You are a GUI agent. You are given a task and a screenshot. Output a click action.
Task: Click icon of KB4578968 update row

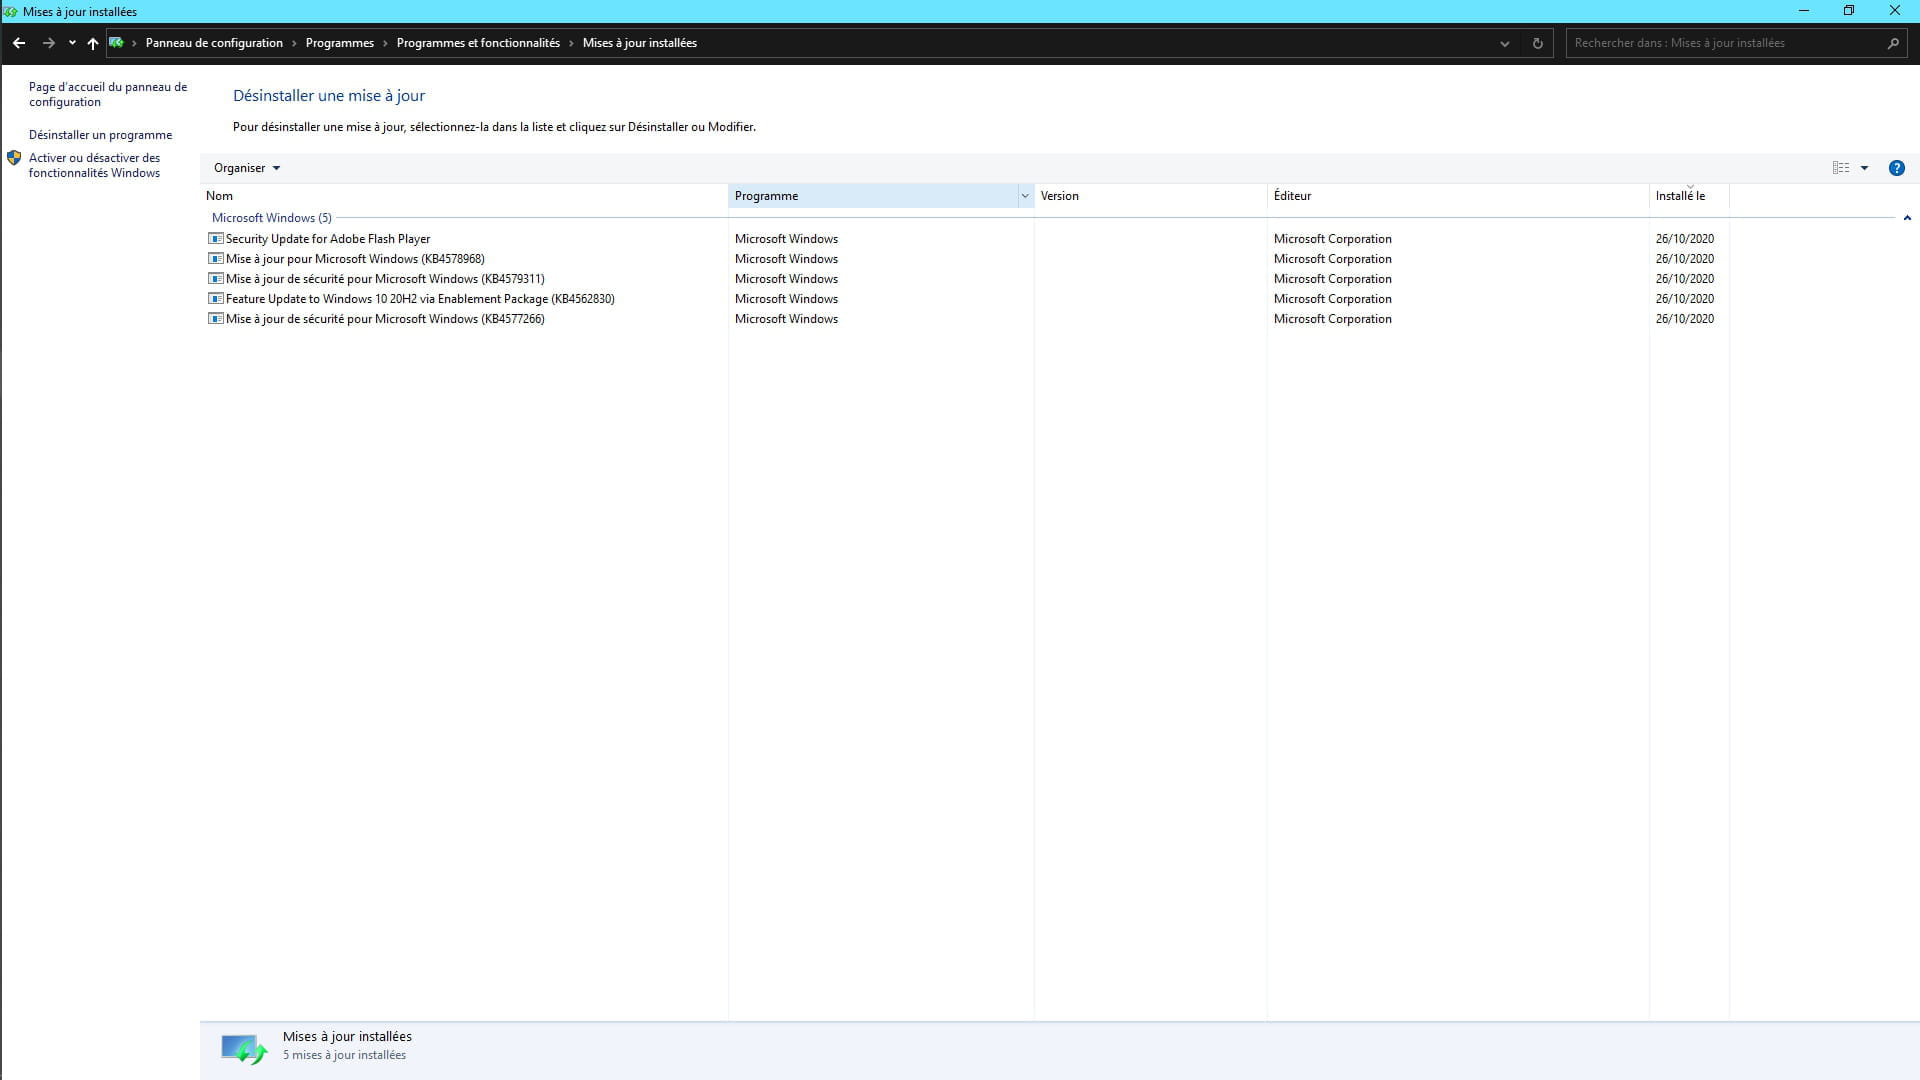click(215, 259)
